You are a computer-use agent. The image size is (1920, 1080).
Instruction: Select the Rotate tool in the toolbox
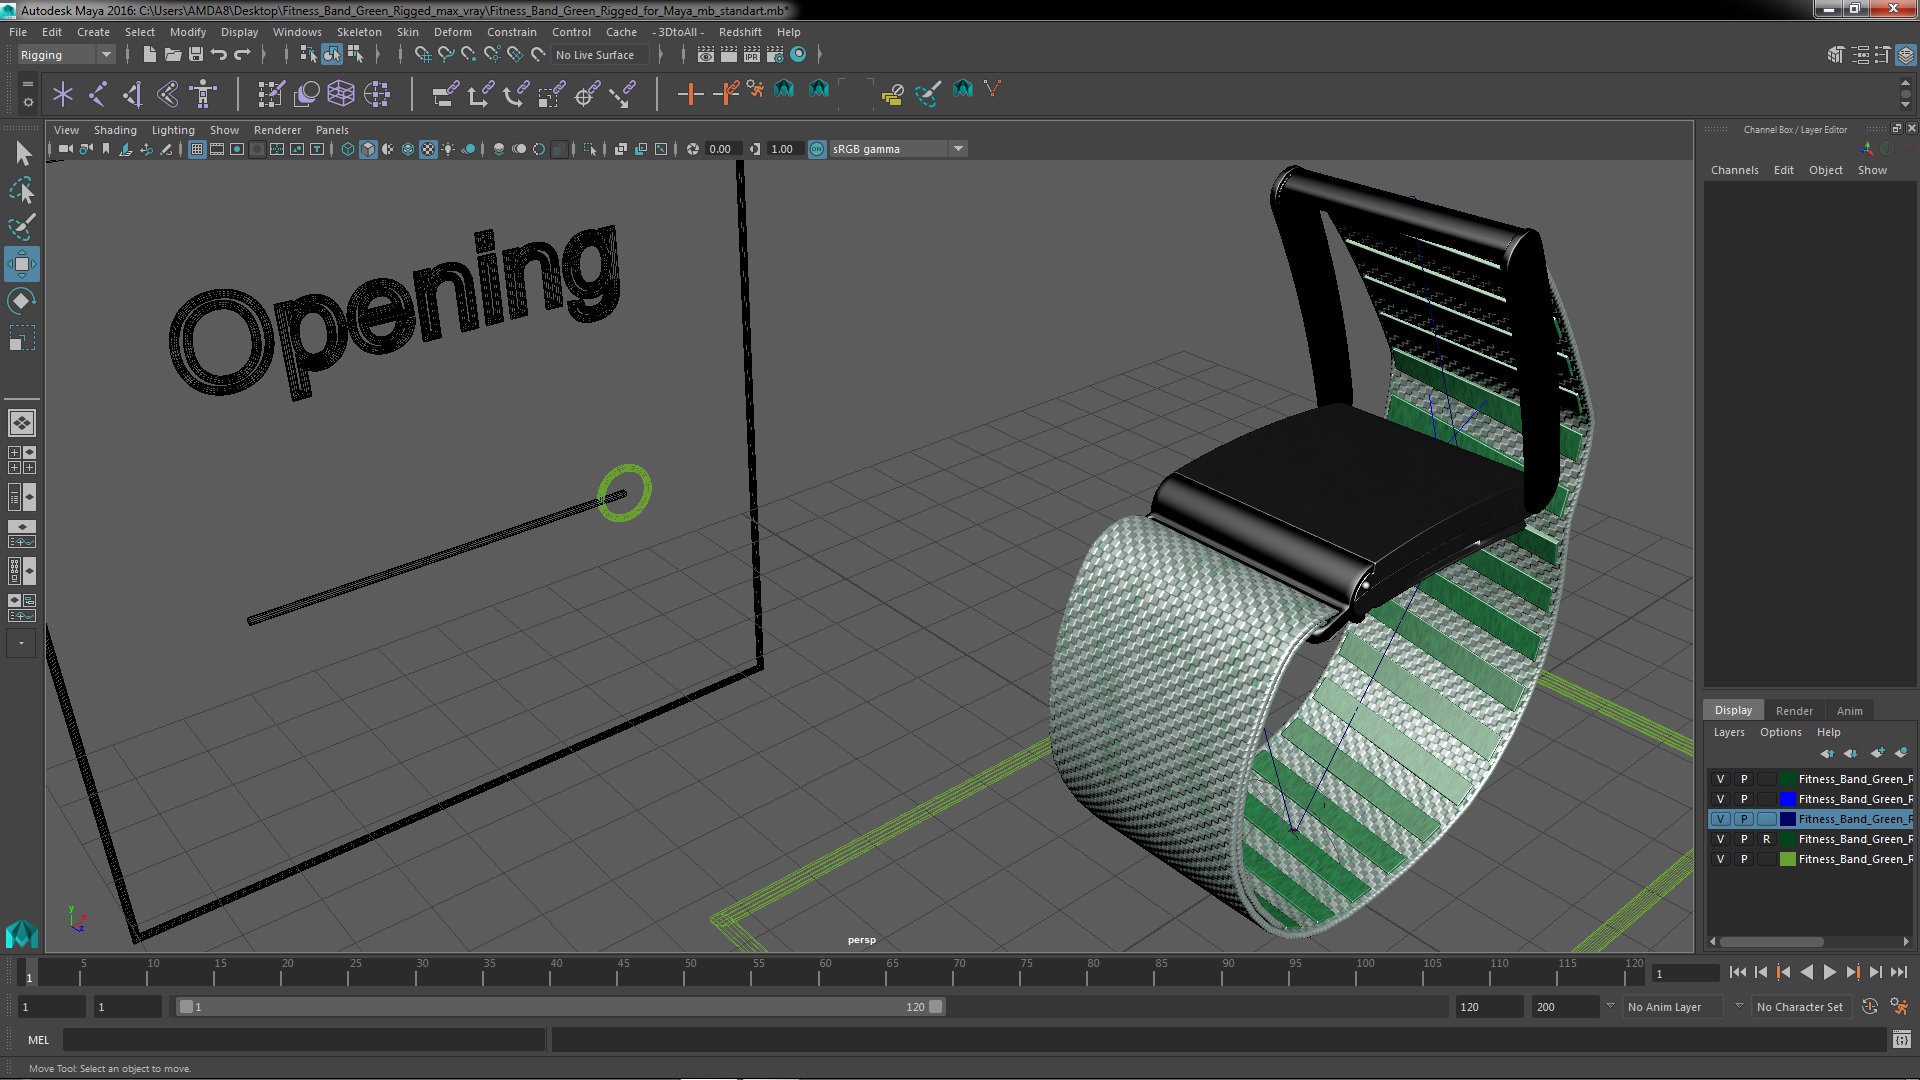21,301
